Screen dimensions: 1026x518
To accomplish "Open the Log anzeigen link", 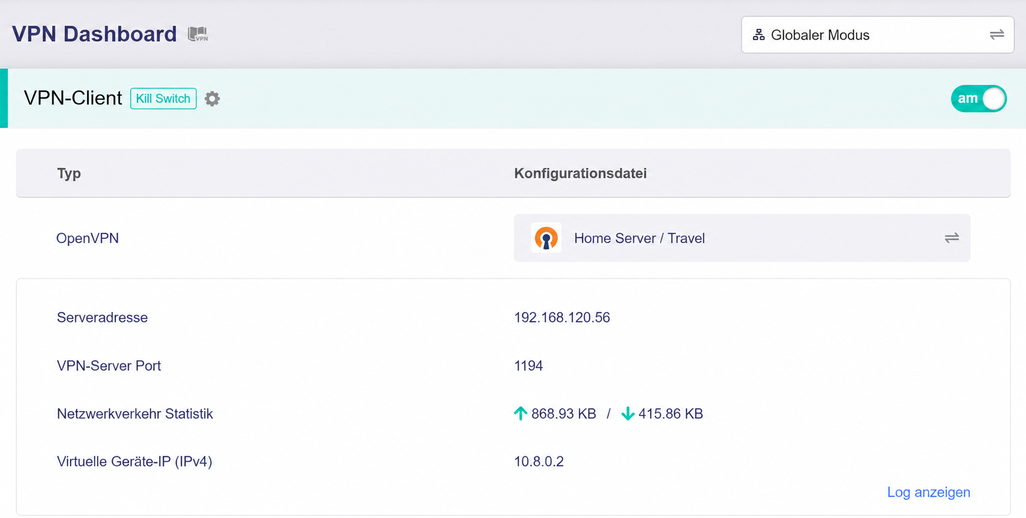I will point(929,492).
